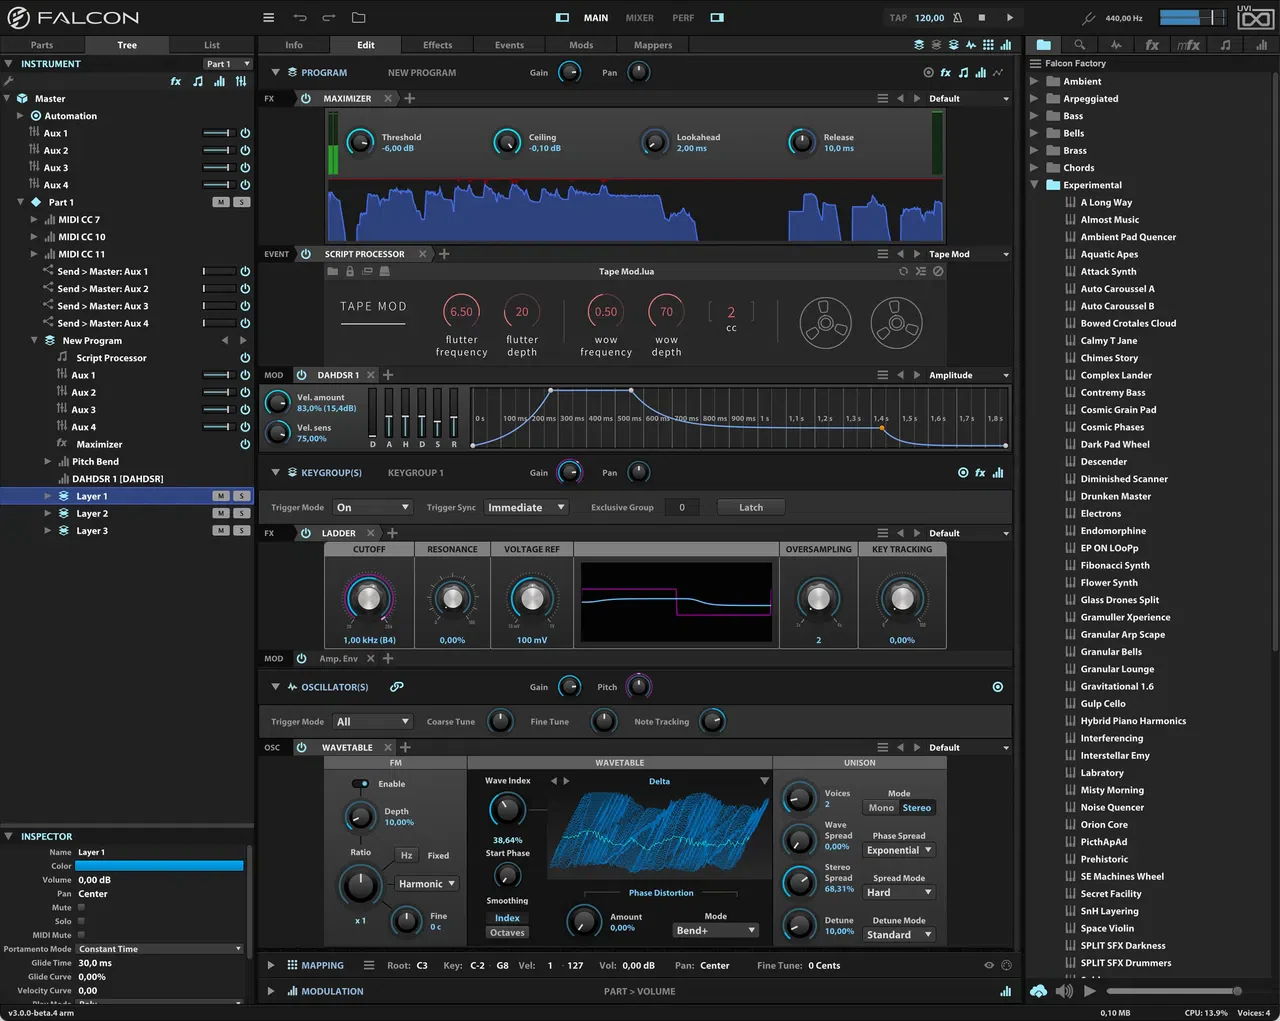Open the Trigger Mode dropdown set to On

372,507
